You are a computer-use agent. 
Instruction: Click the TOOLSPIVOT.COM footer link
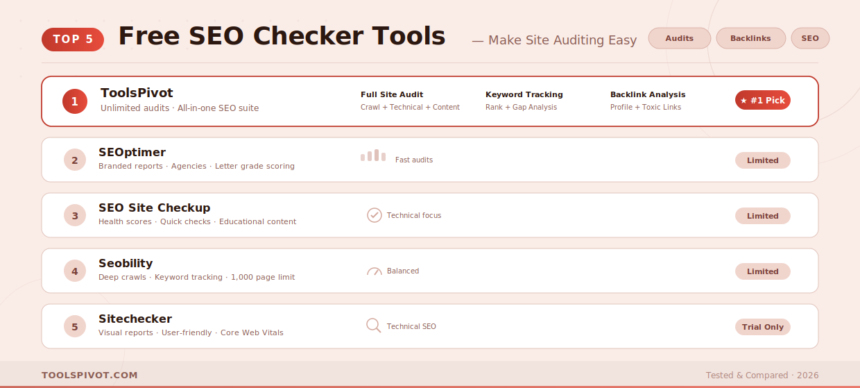89,375
